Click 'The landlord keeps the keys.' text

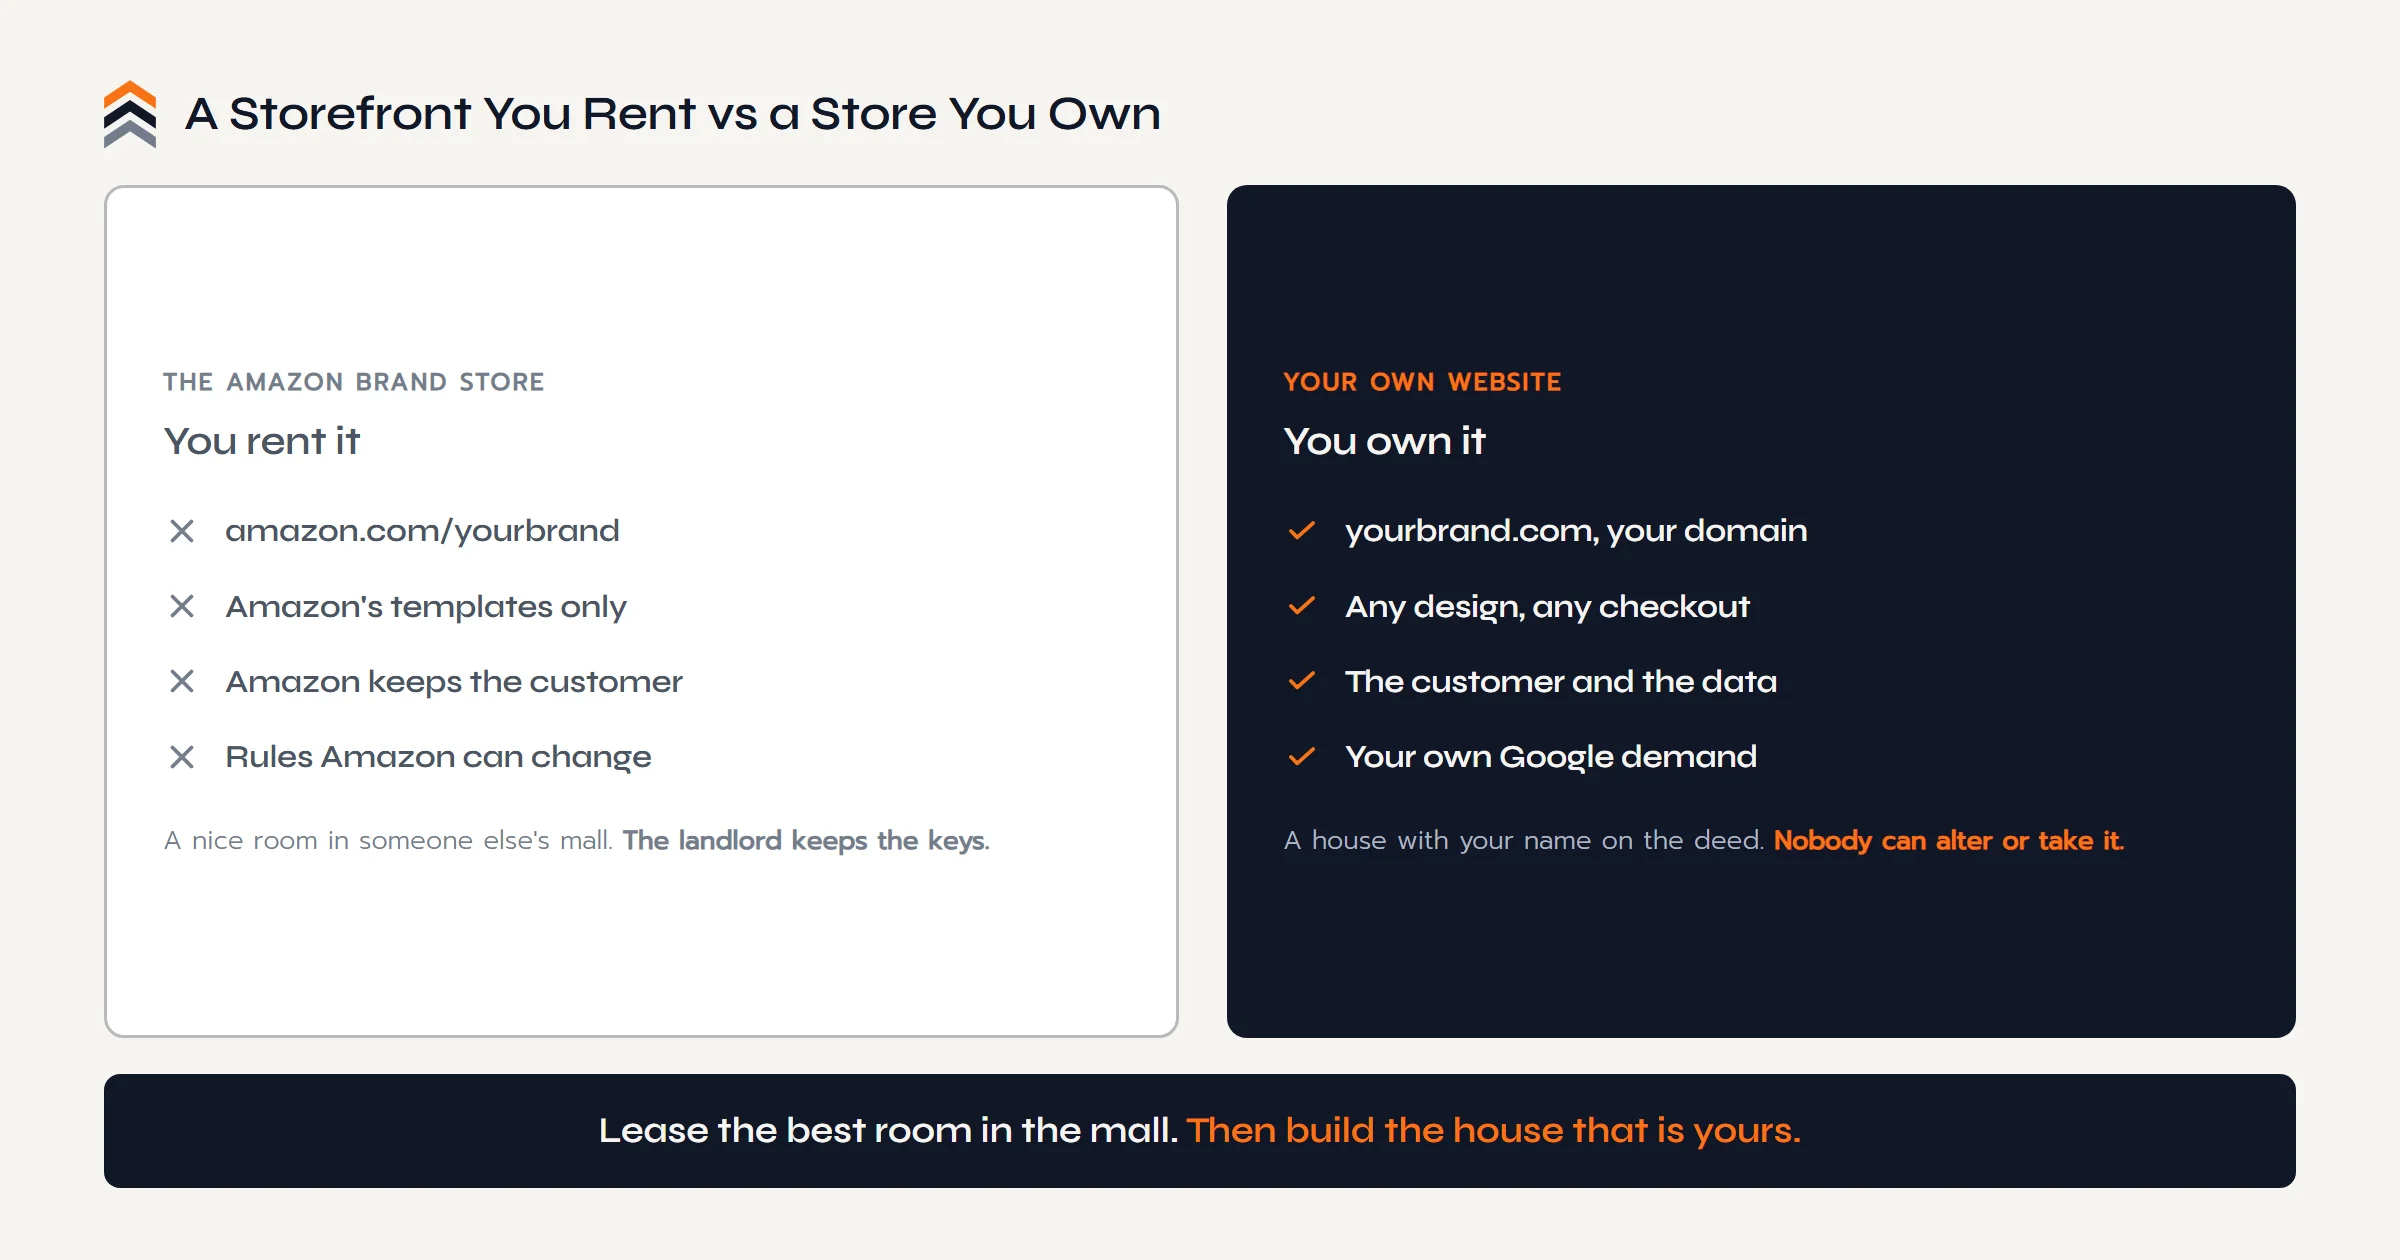[x=806, y=840]
